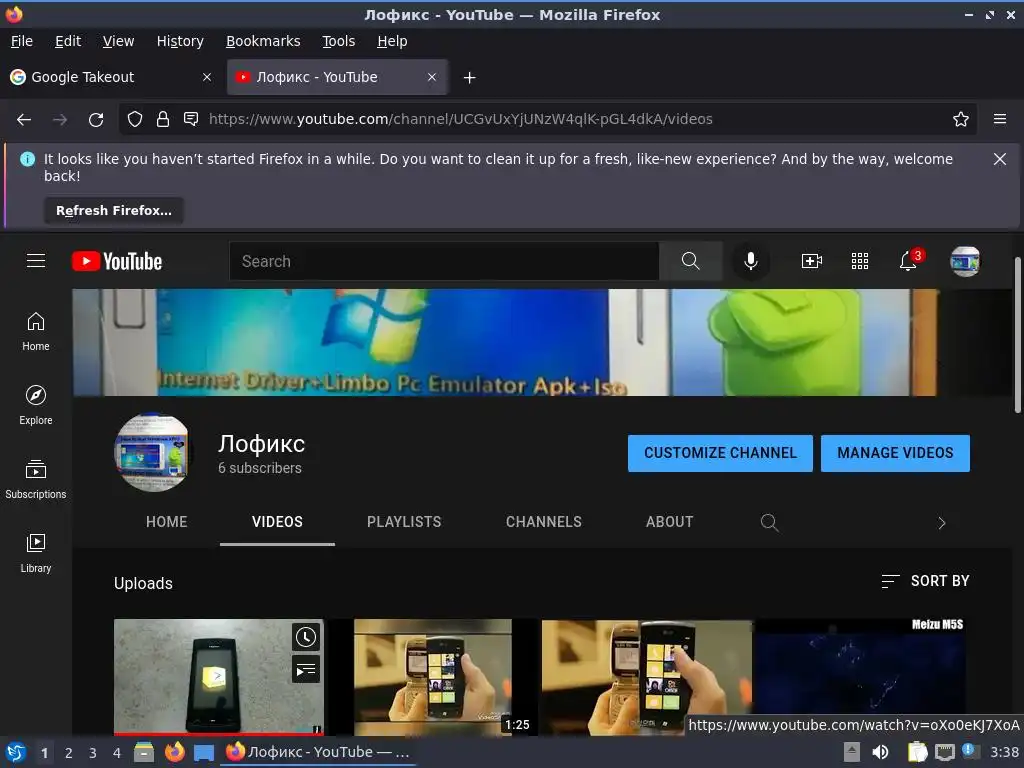
Task: Open a new tab with plus
Action: click(x=469, y=78)
